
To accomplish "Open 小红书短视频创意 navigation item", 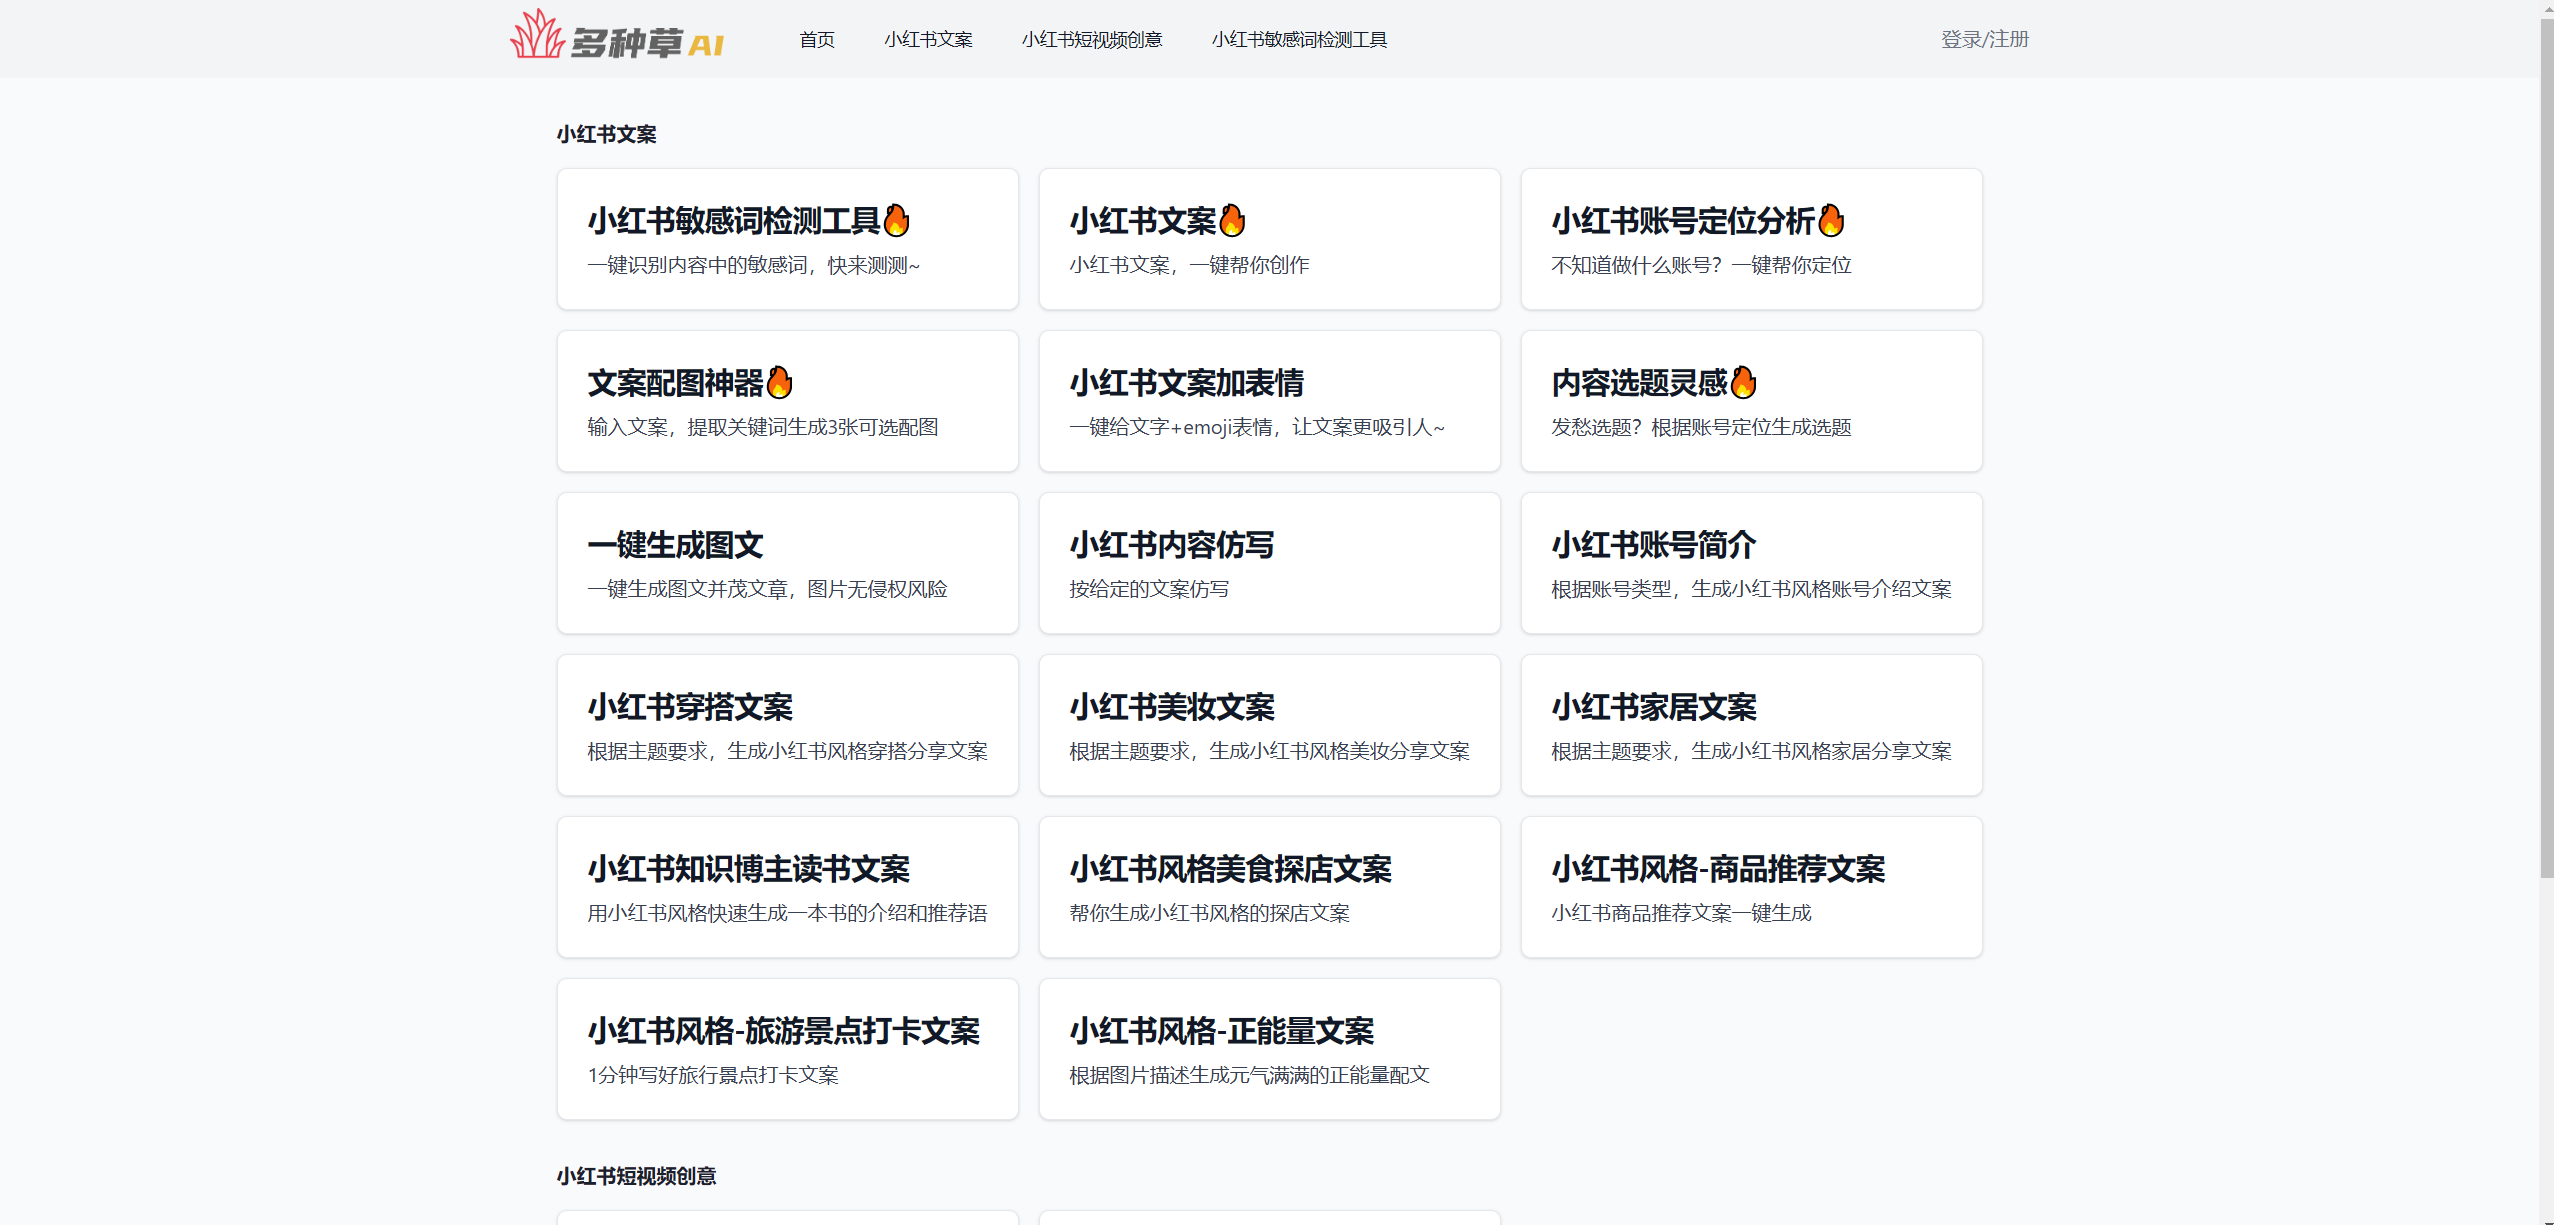I will pos(1092,39).
